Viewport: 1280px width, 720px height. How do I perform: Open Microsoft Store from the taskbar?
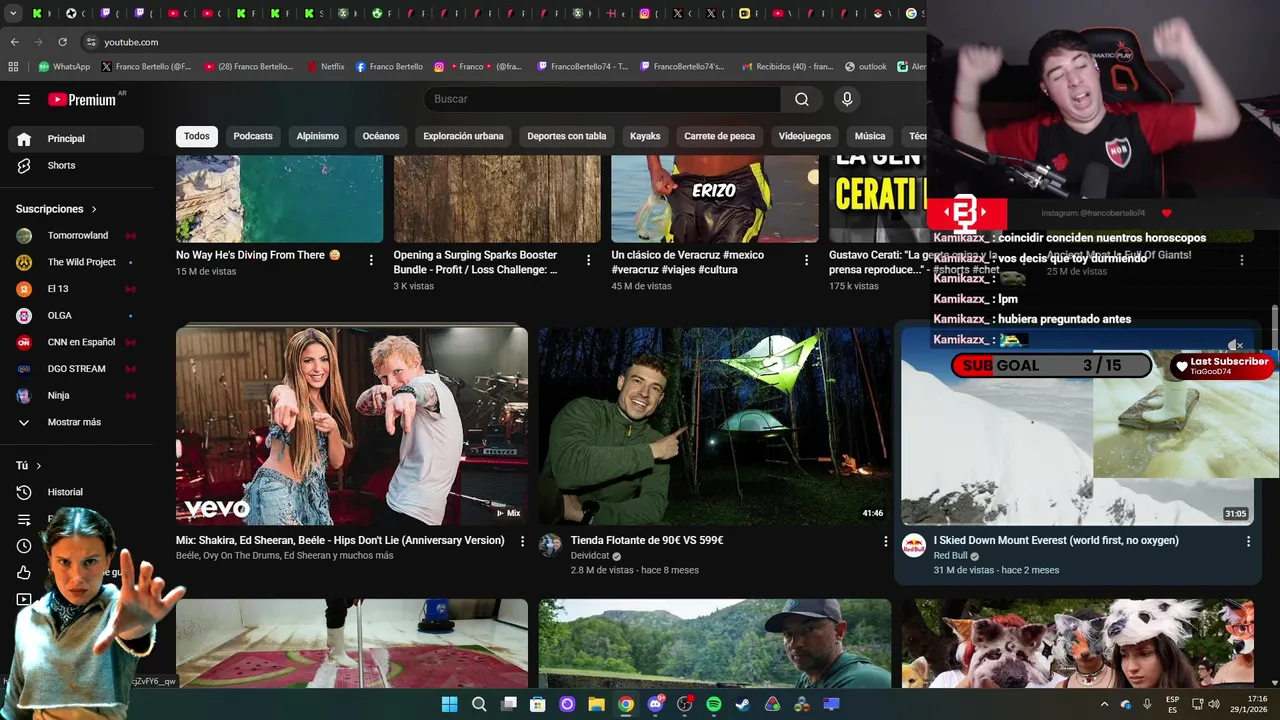point(537,704)
